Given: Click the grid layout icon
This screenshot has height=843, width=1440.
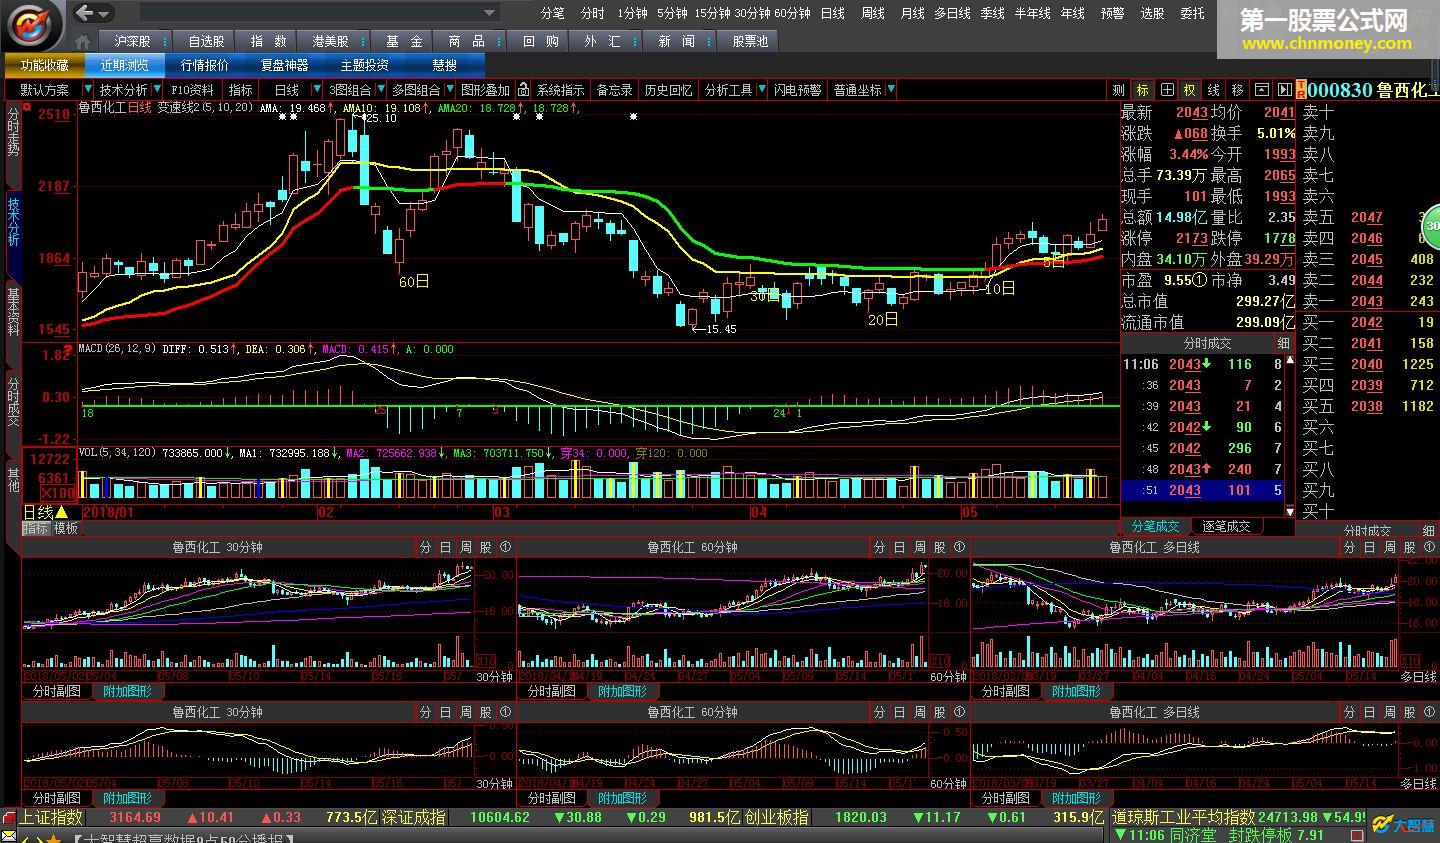Looking at the screenshot, I should pyautogui.click(x=1166, y=90).
